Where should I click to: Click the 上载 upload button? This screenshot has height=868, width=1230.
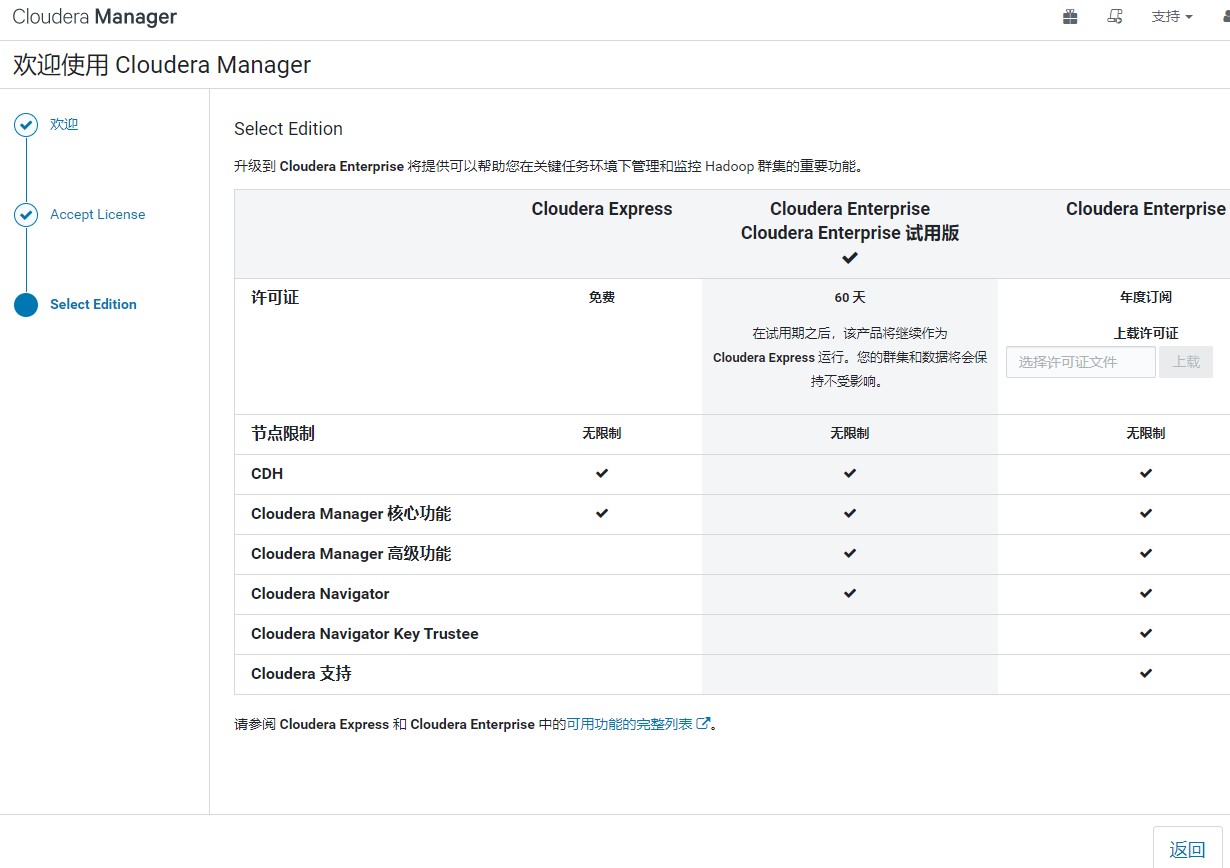pyautogui.click(x=1186, y=362)
